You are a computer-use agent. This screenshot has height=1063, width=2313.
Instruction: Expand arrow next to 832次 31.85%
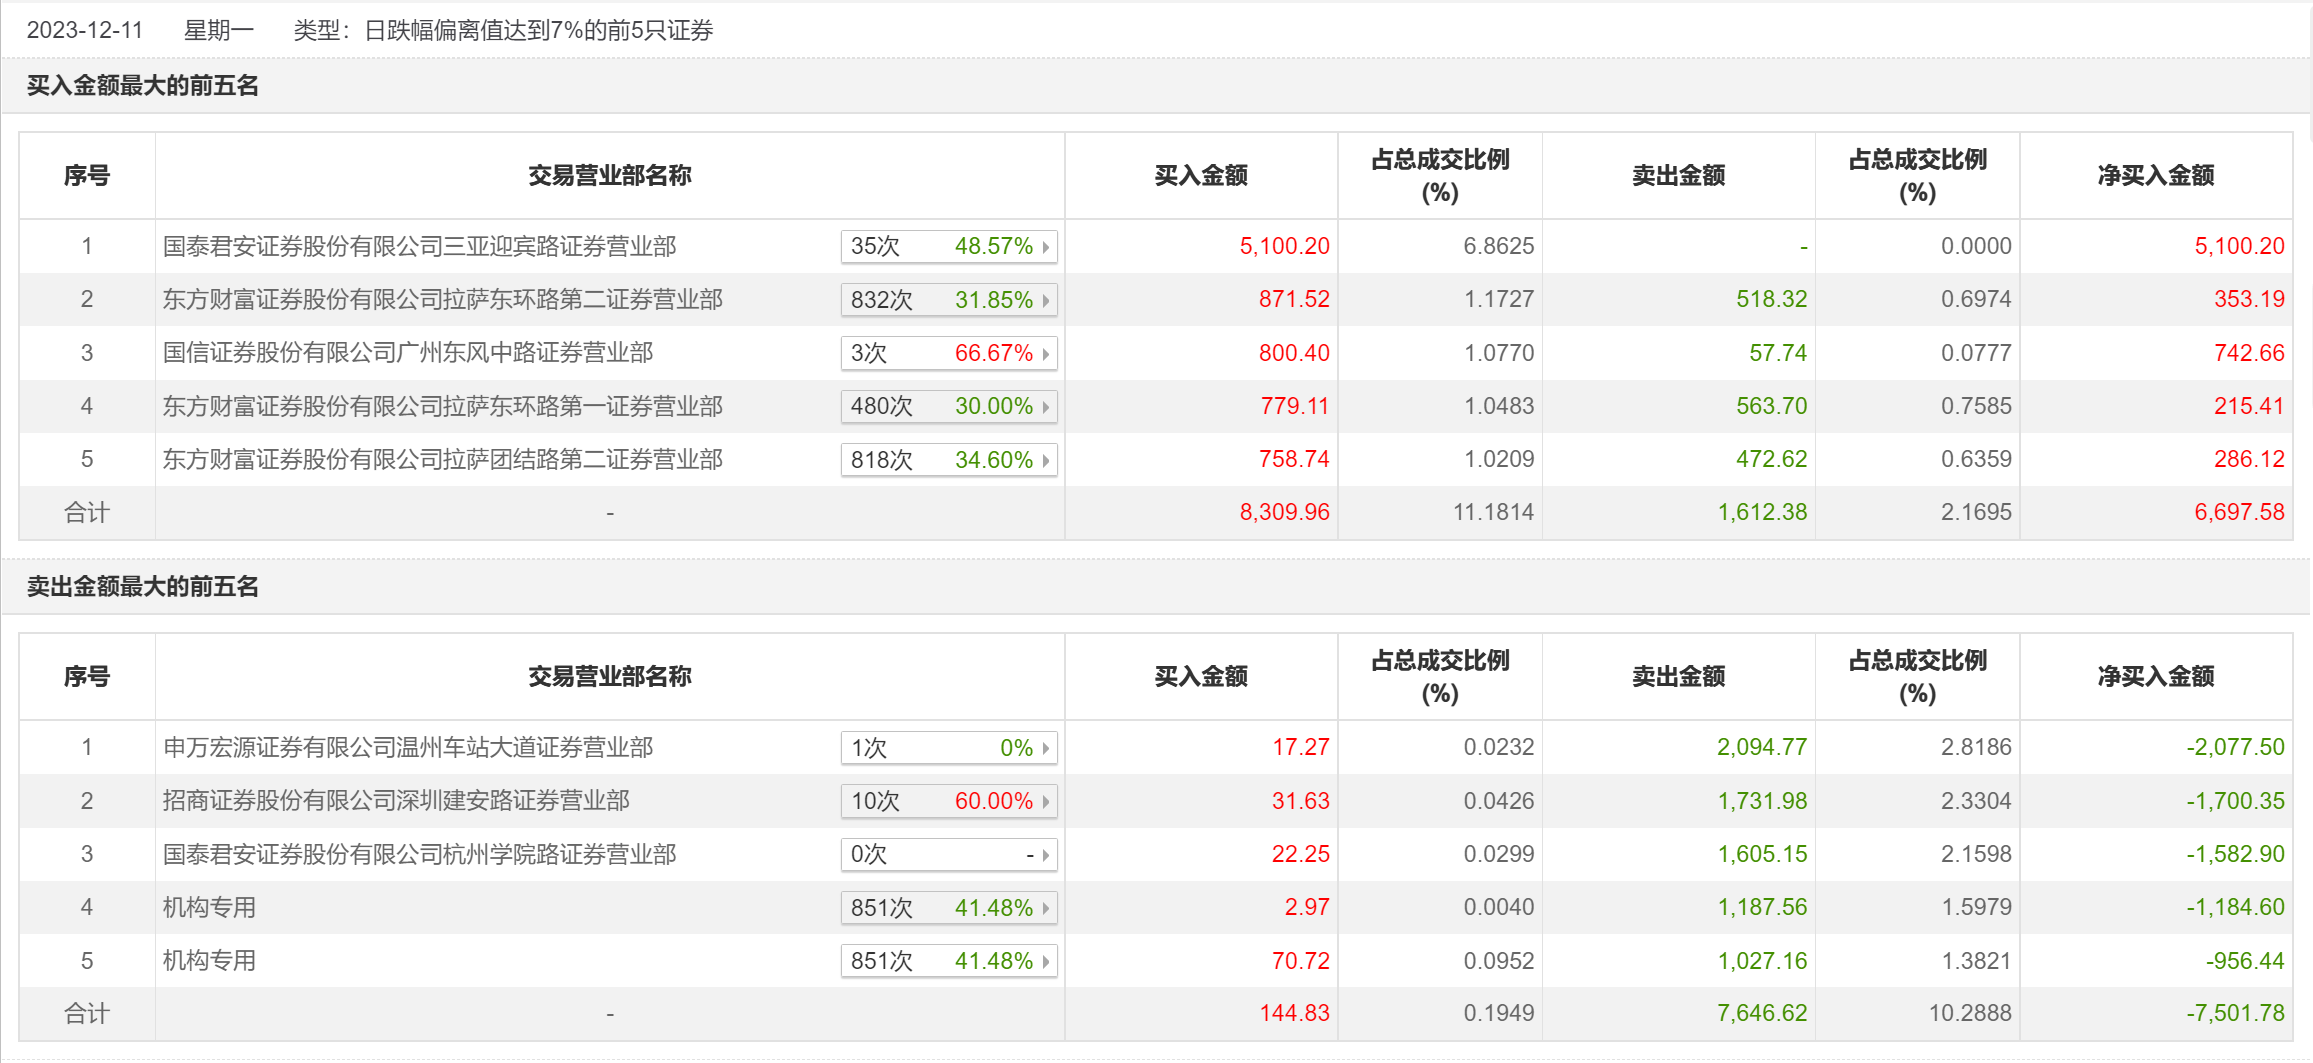point(1046,300)
